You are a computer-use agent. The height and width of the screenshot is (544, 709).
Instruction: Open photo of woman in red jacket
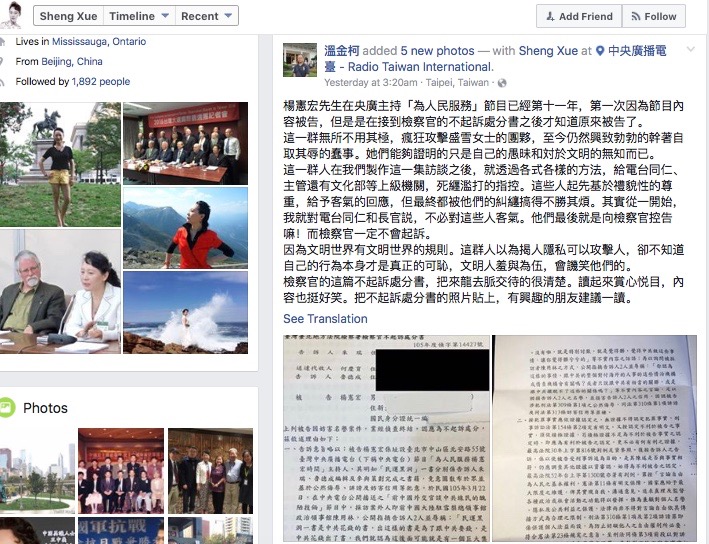point(185,228)
